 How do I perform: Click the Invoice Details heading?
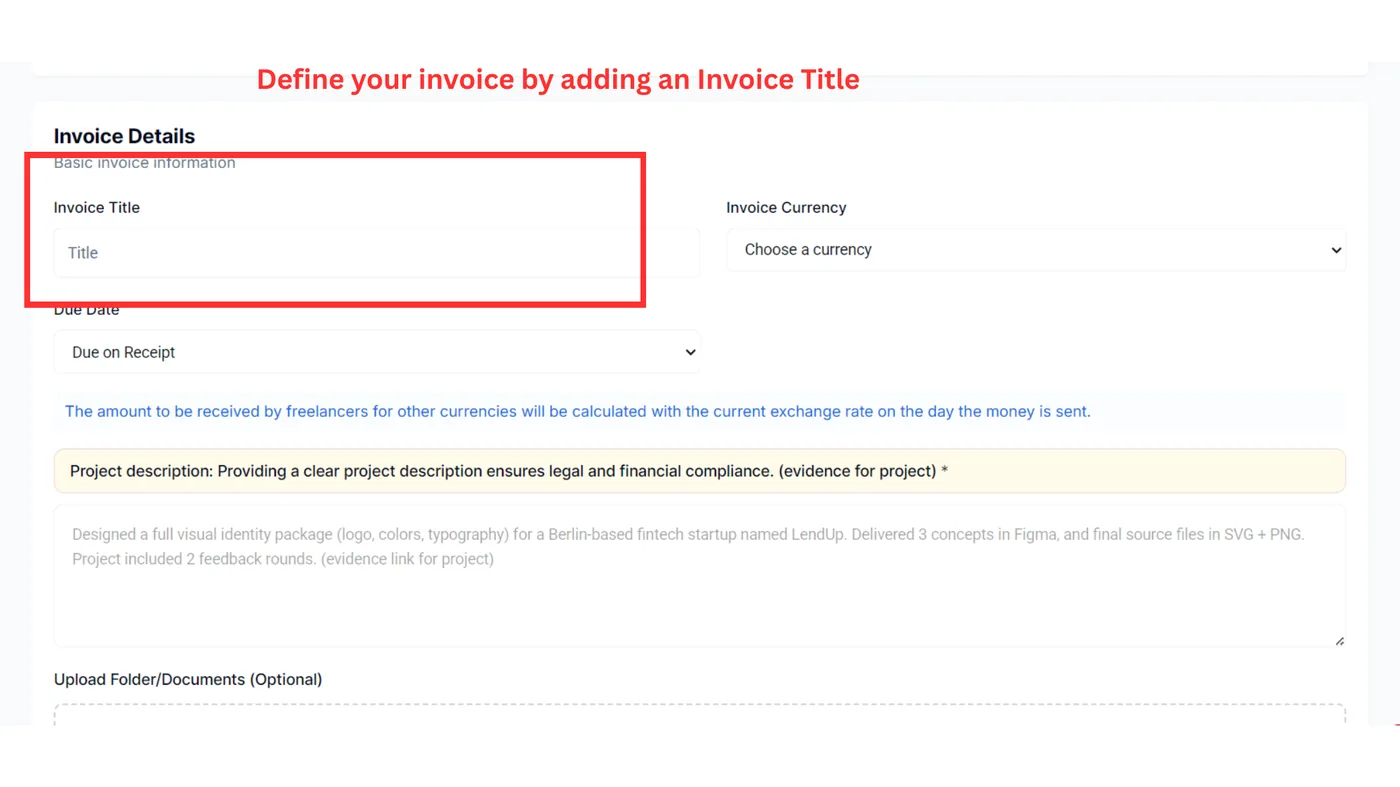tap(124, 136)
